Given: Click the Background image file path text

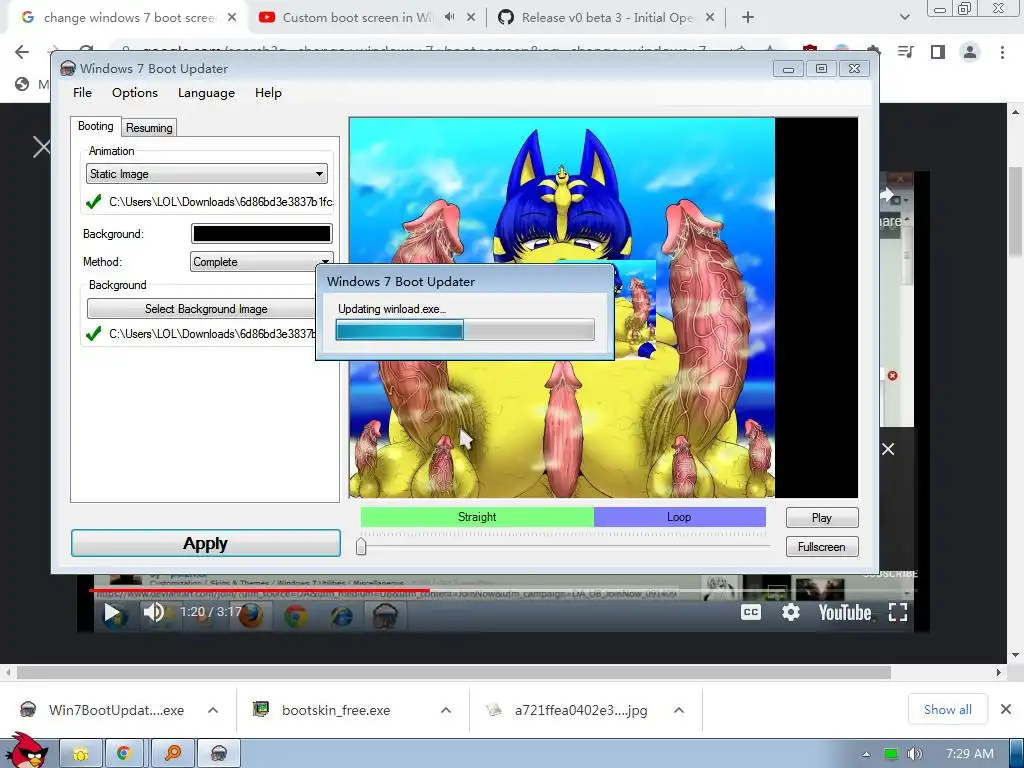Looking at the screenshot, I should (x=212, y=334).
